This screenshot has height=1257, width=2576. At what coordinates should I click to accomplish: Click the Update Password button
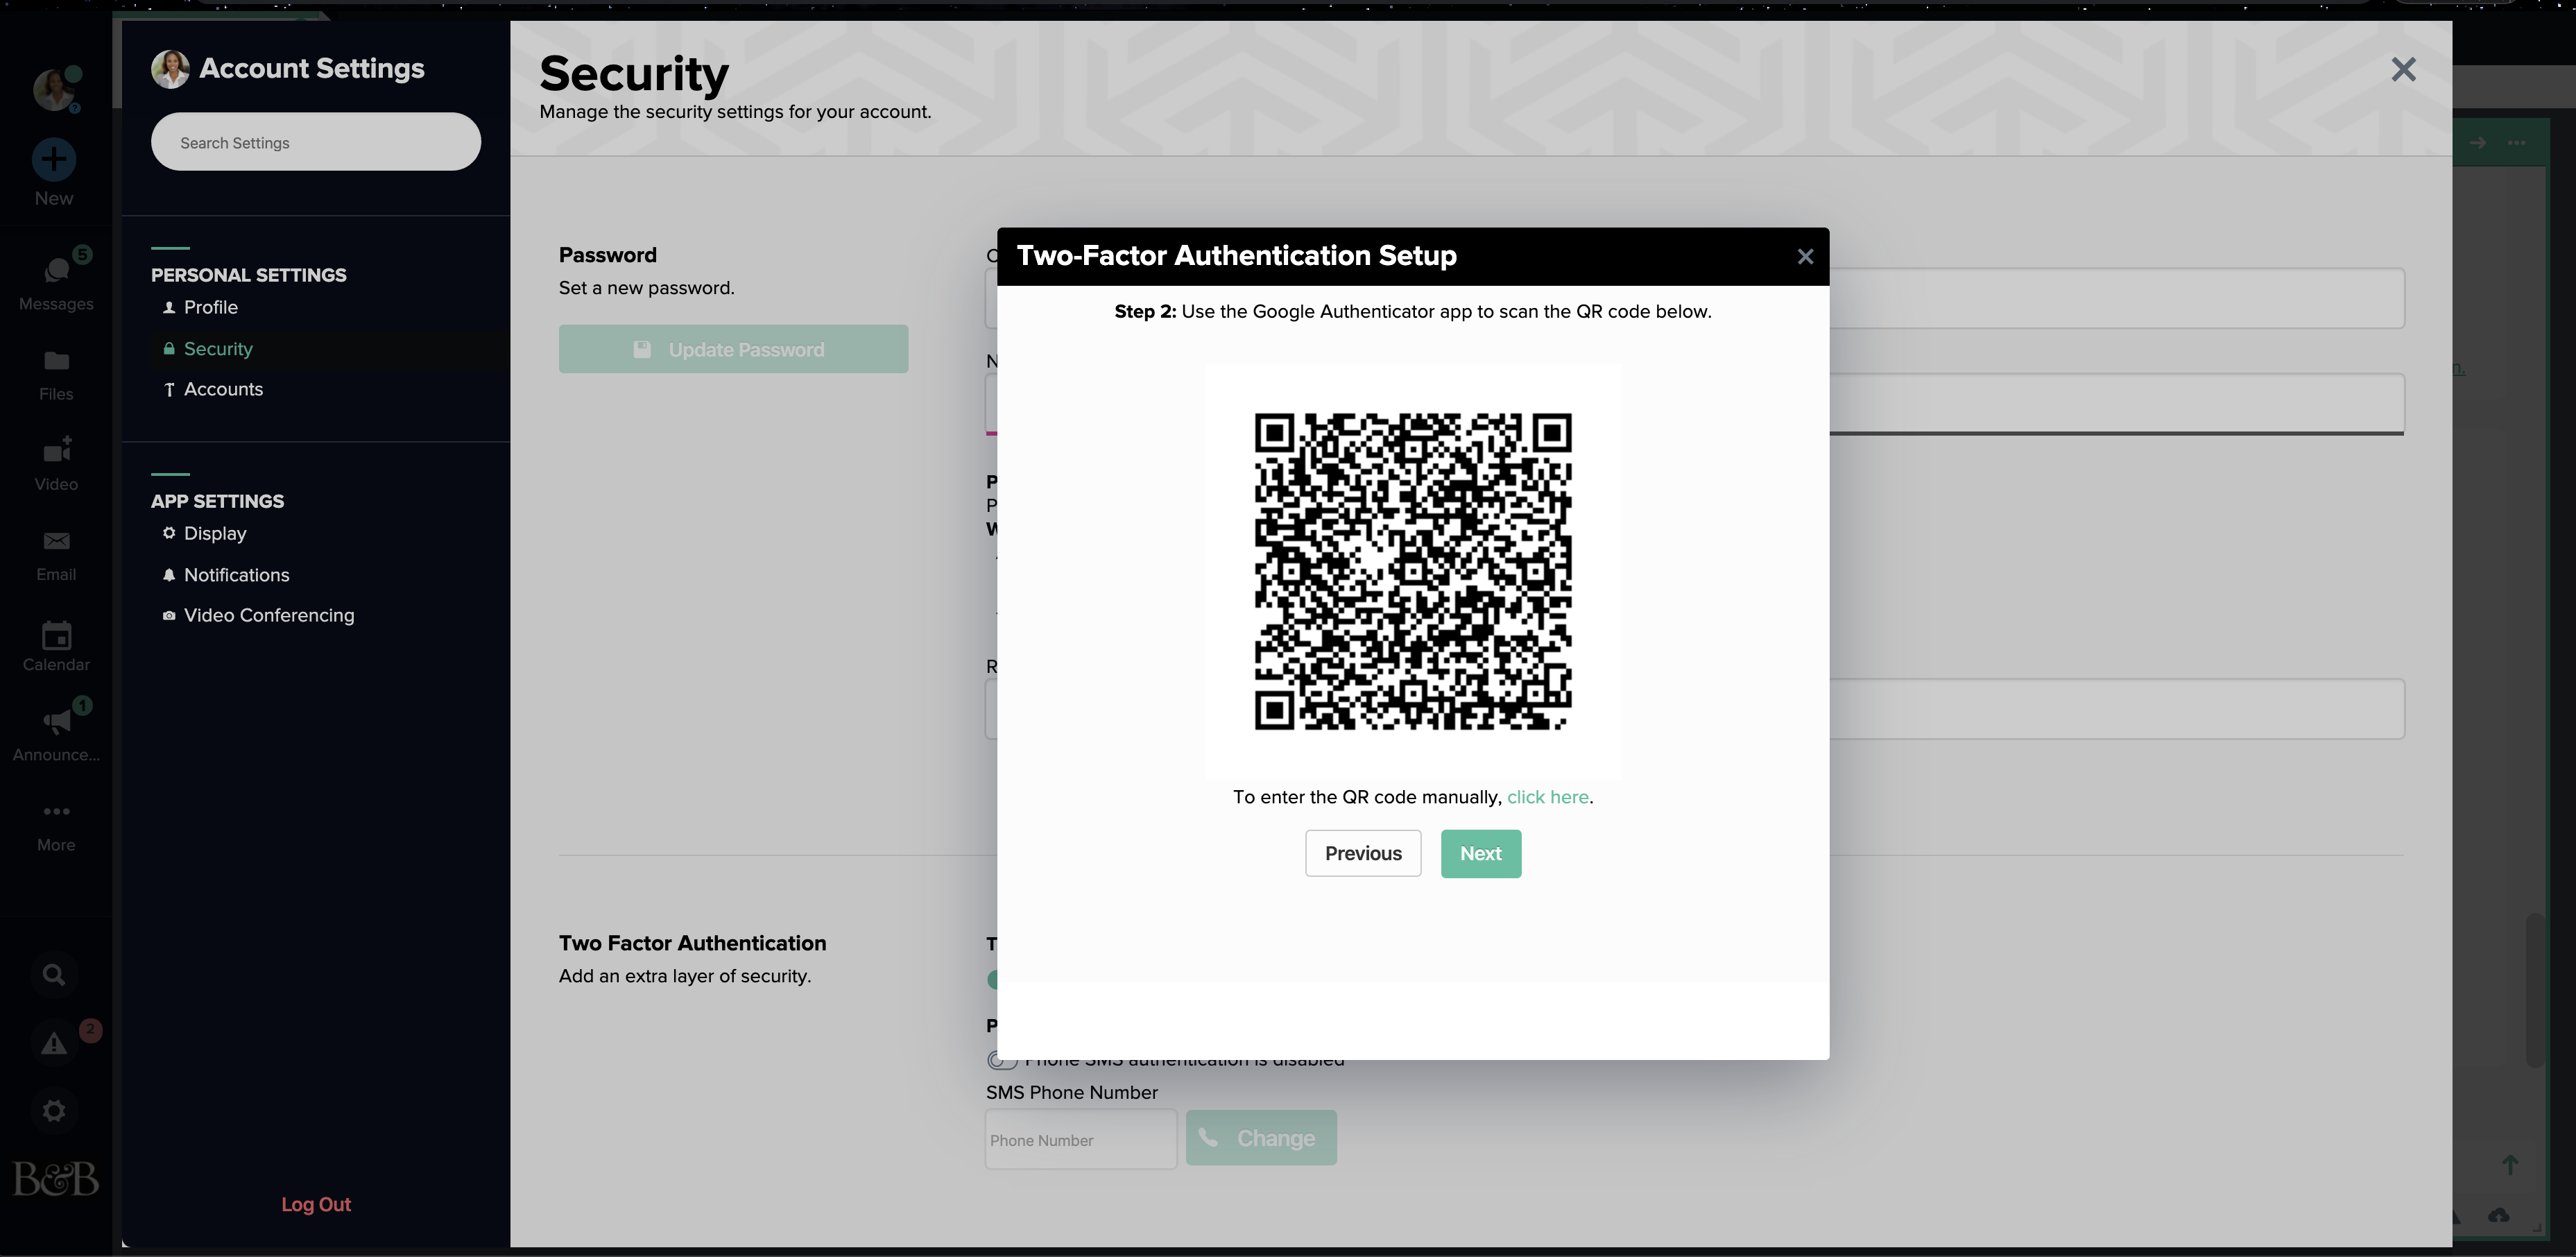(733, 349)
